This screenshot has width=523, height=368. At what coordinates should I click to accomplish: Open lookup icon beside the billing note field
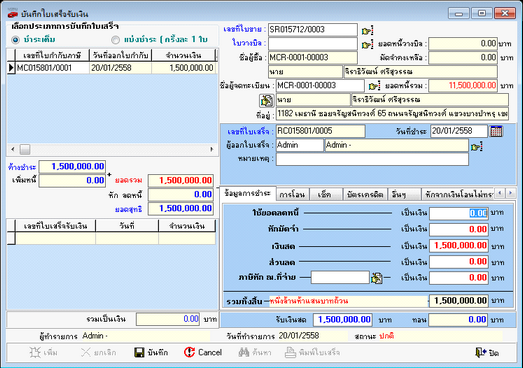367,44
